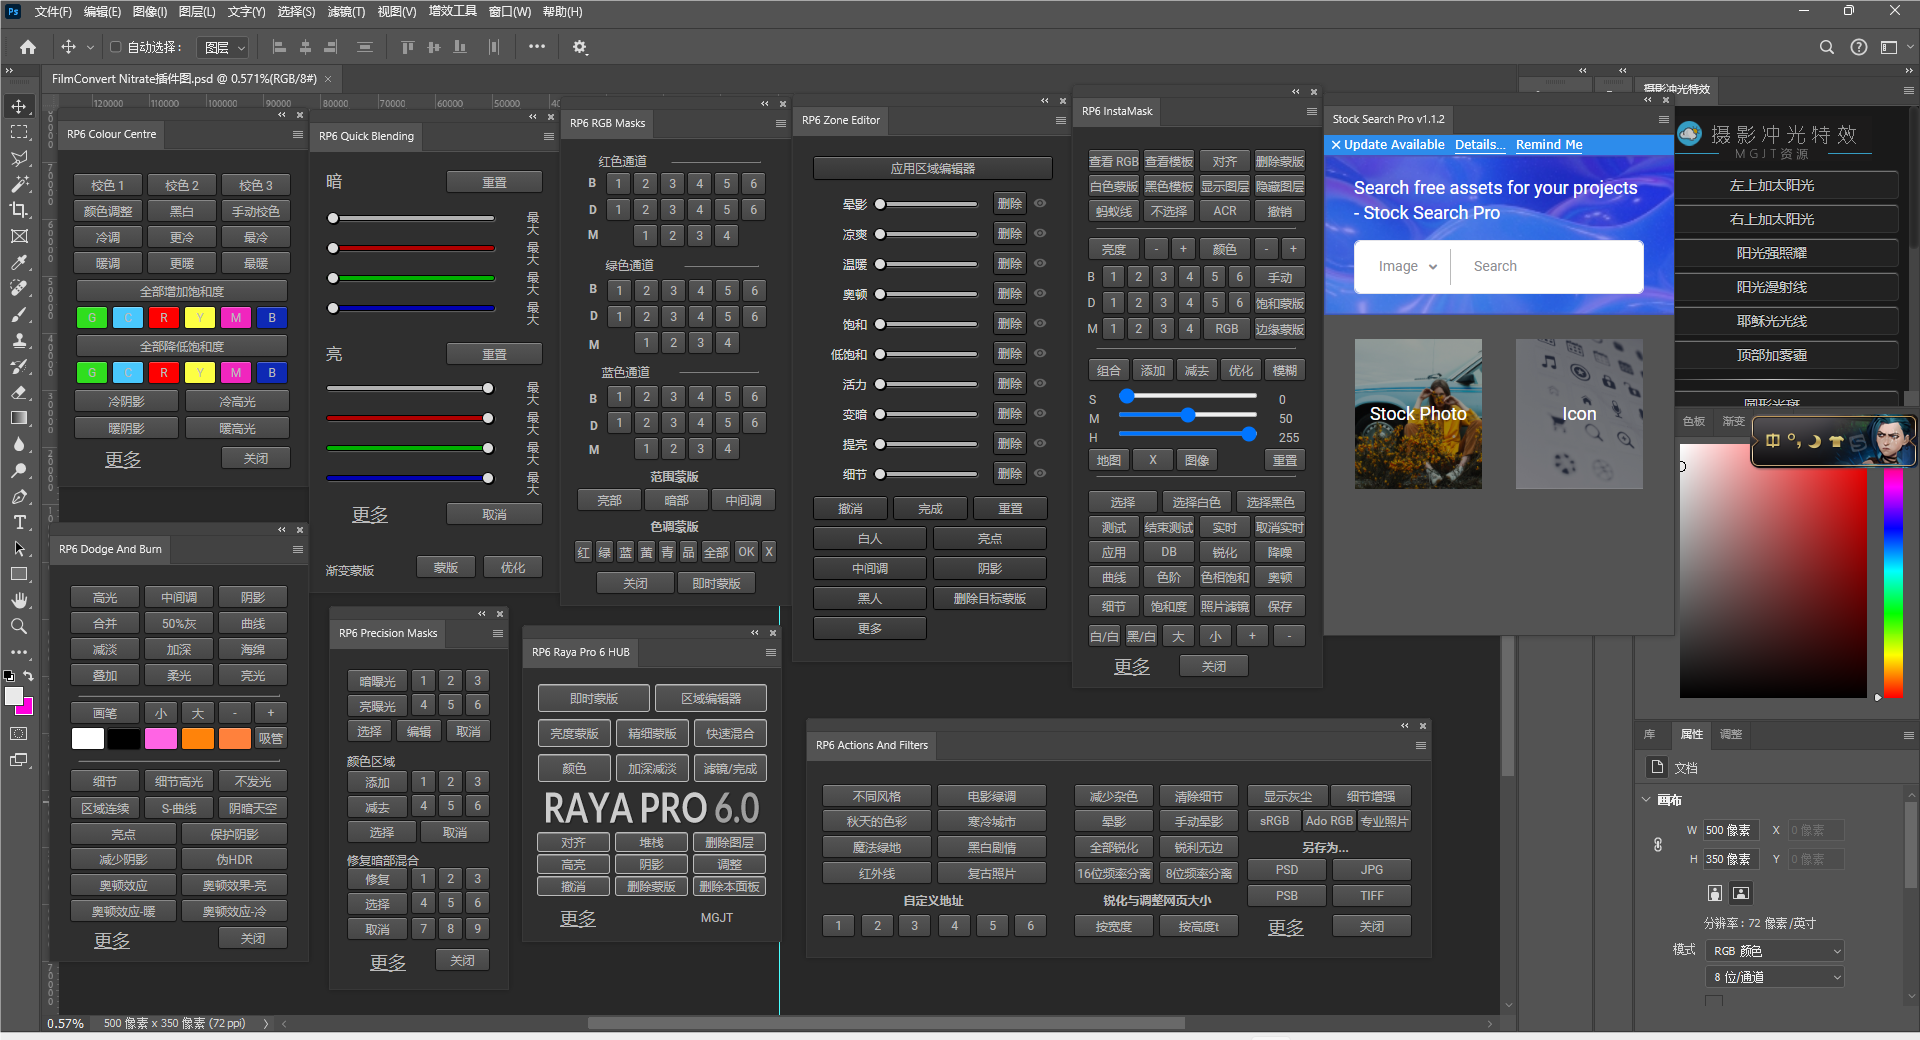1920x1040 pixels.
Task: Open the 滤镜(T) menu
Action: [x=346, y=12]
